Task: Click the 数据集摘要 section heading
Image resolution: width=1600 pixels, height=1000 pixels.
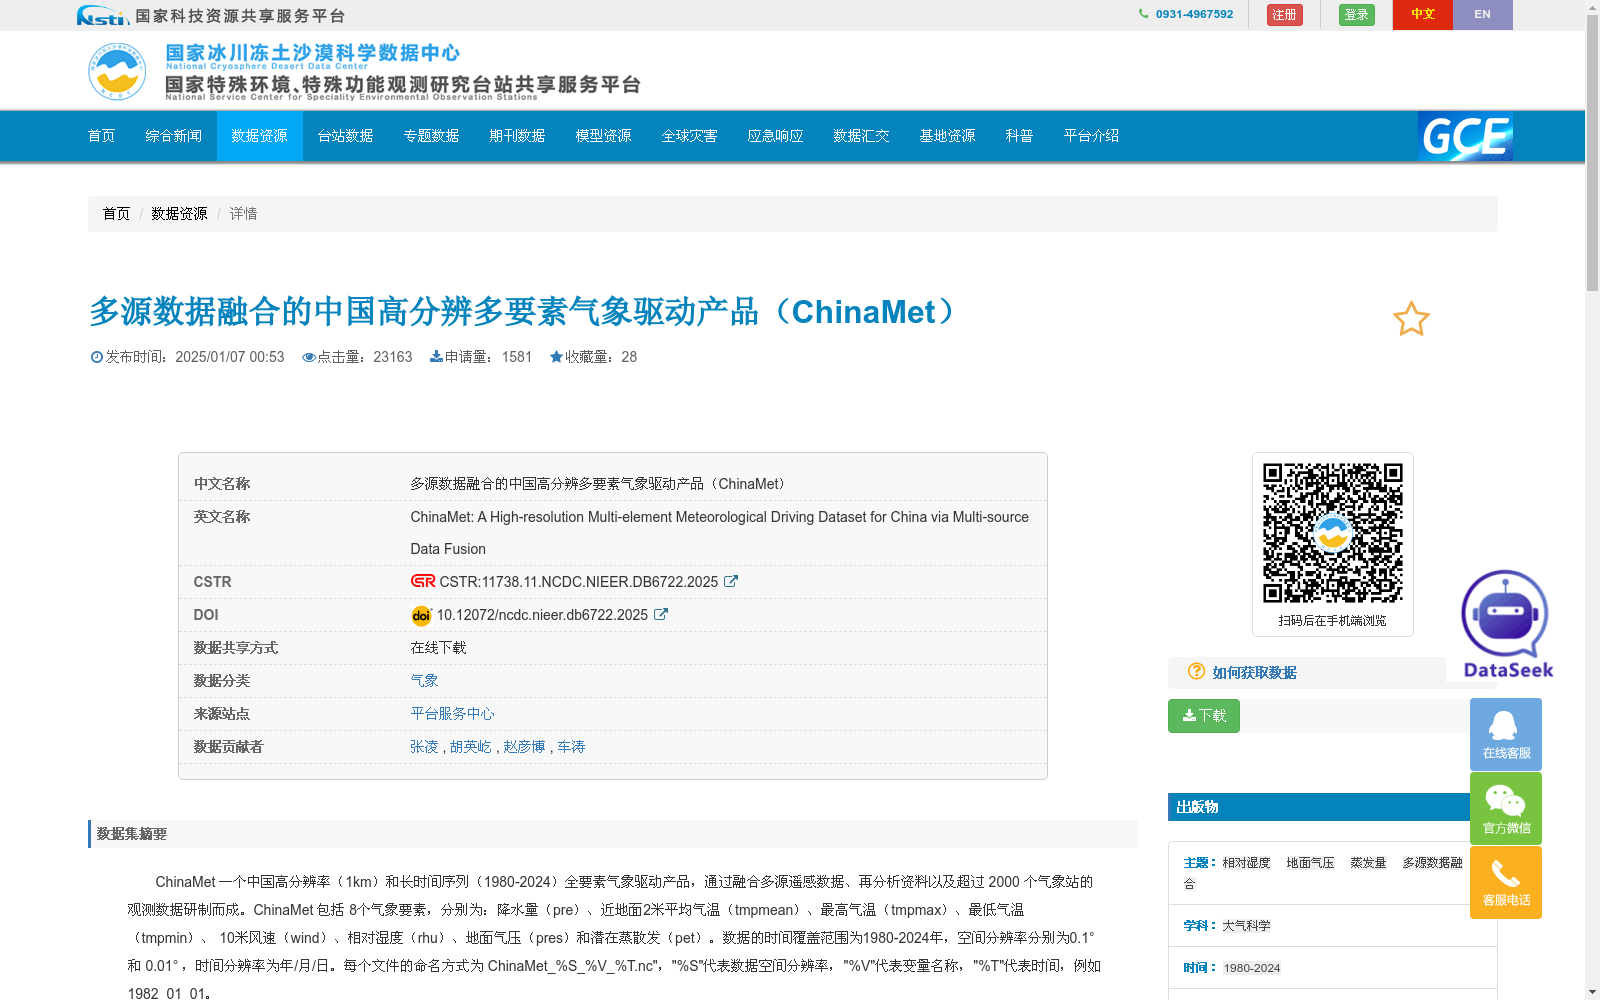Action: click(132, 834)
